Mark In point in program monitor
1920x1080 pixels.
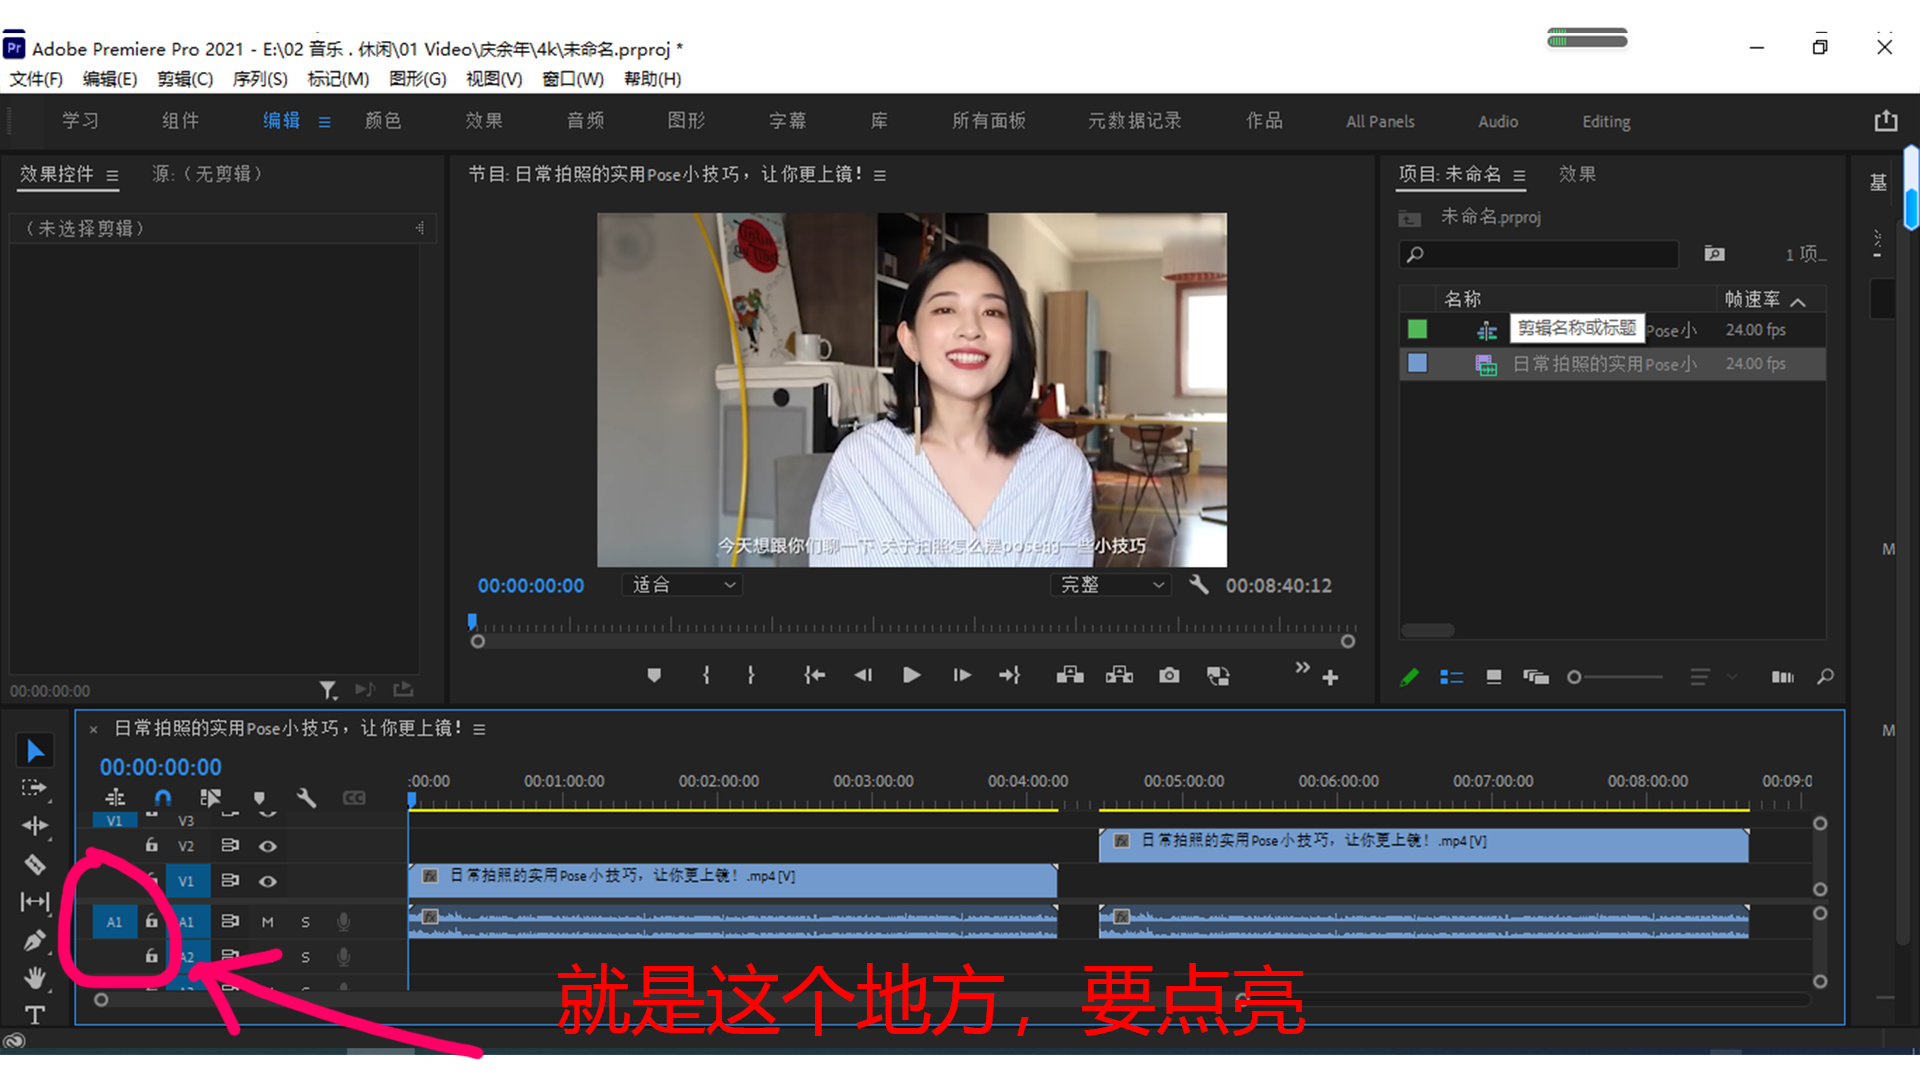coord(706,676)
